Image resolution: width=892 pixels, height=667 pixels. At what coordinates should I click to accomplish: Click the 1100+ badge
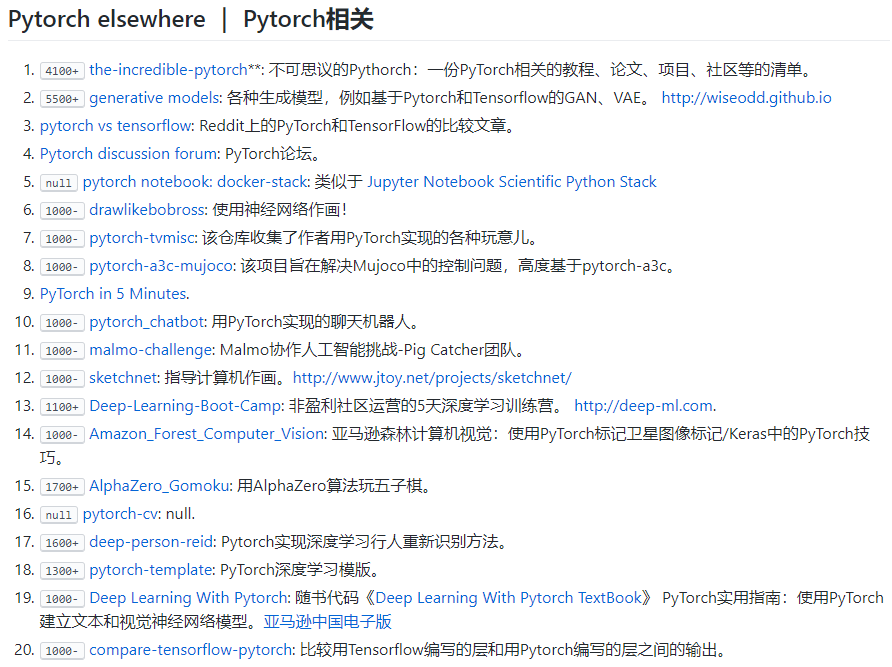(x=62, y=406)
